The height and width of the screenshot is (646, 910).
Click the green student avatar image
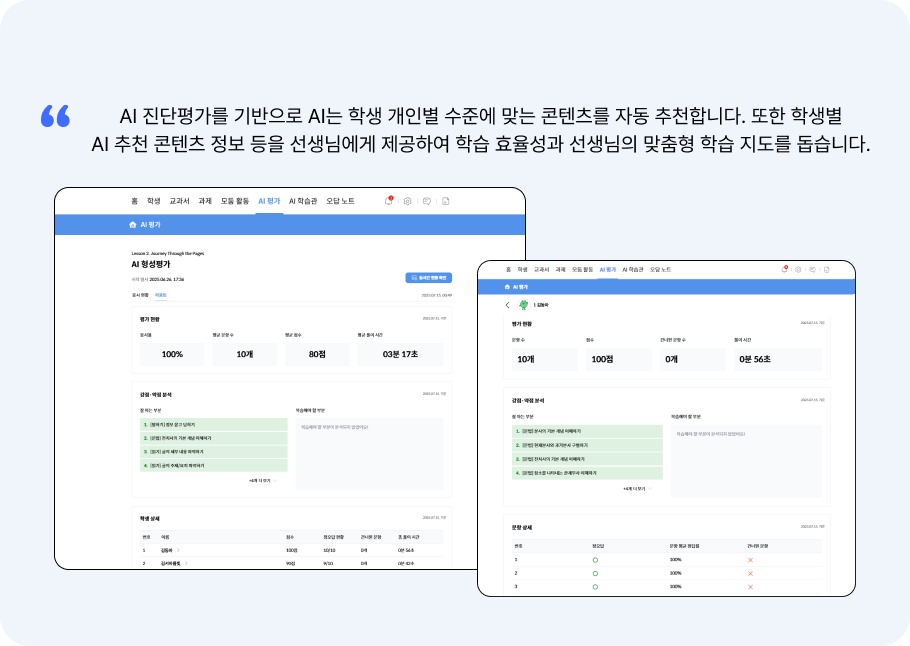[x=523, y=305]
